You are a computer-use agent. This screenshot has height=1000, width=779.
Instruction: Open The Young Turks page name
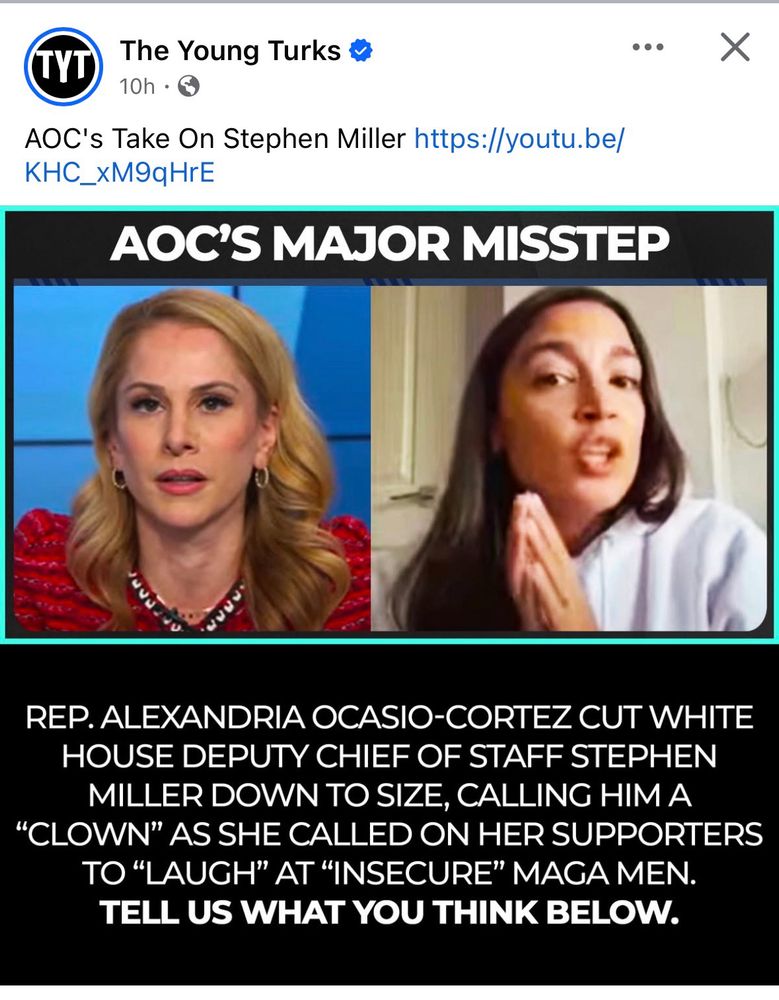pyautogui.click(x=230, y=50)
